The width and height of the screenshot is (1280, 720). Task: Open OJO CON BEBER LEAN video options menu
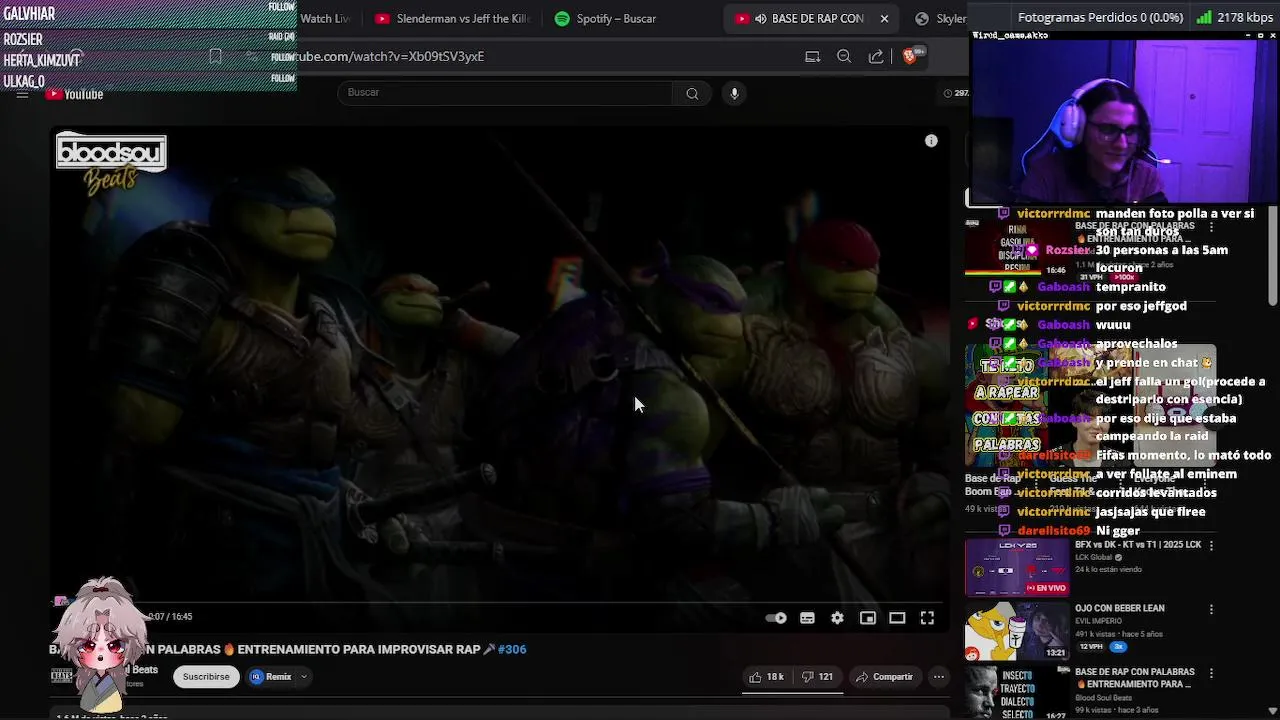coord(1211,609)
